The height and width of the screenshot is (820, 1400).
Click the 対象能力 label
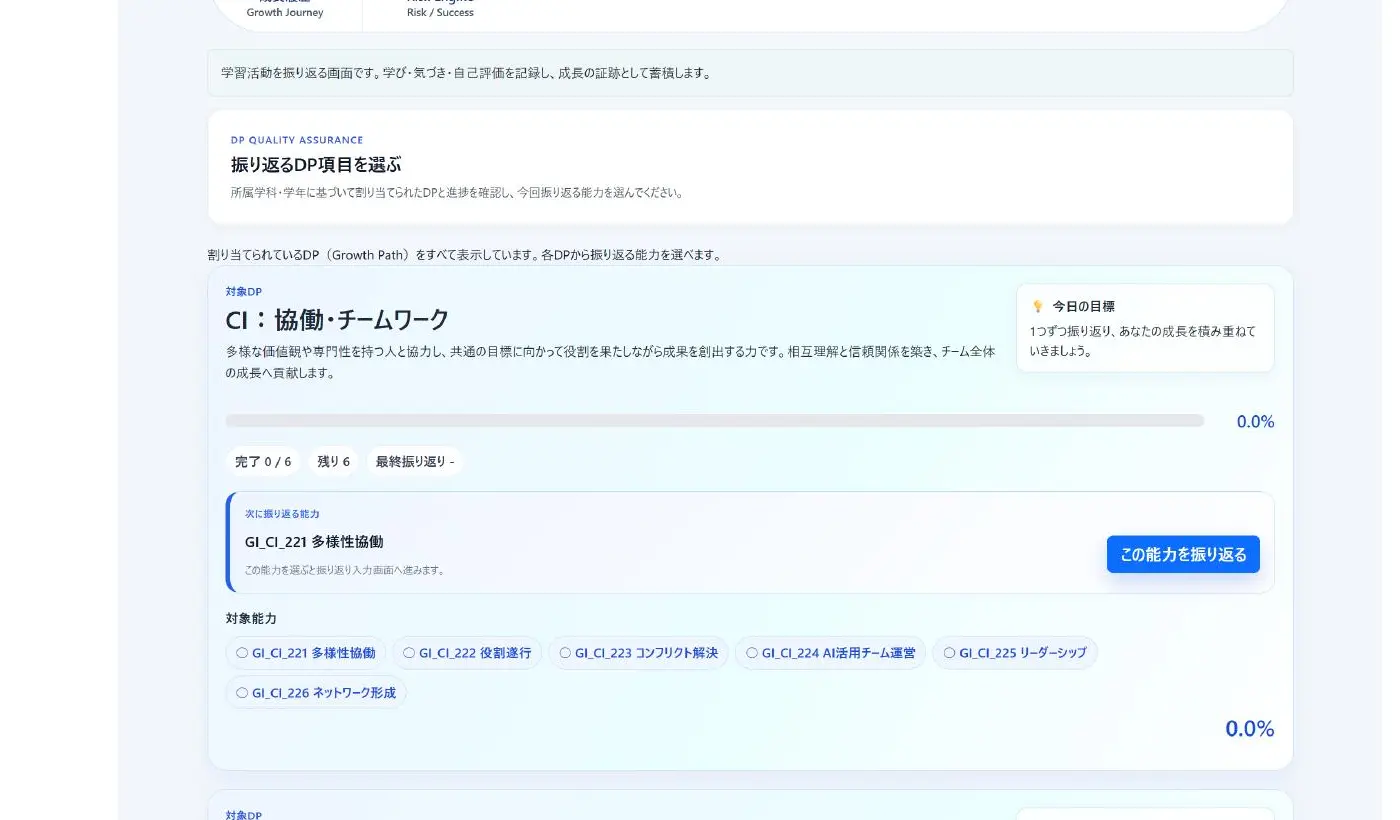(x=251, y=619)
